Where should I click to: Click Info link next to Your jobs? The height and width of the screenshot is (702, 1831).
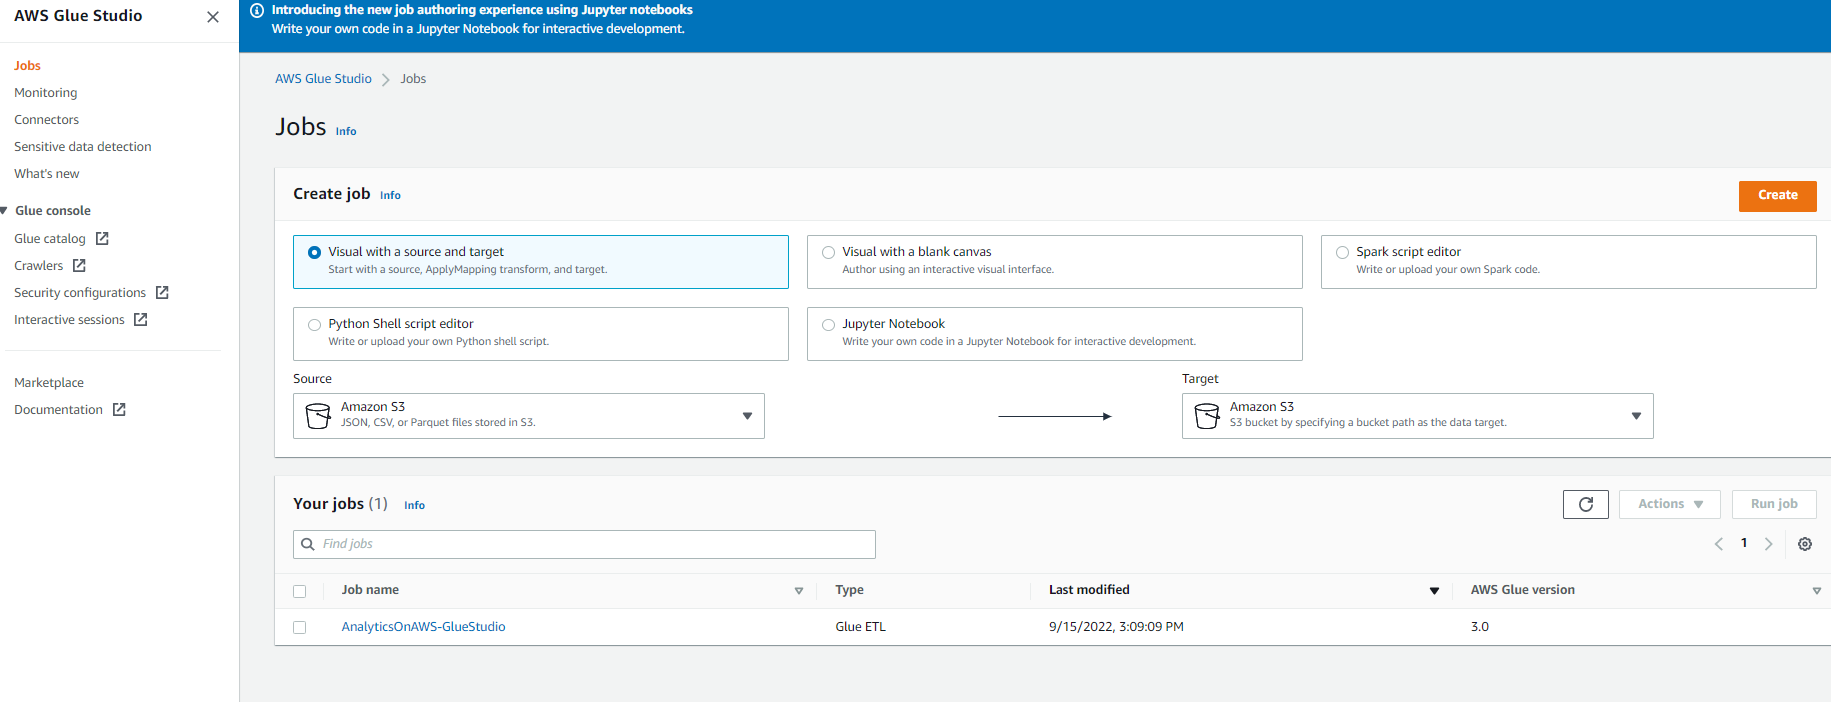click(414, 505)
